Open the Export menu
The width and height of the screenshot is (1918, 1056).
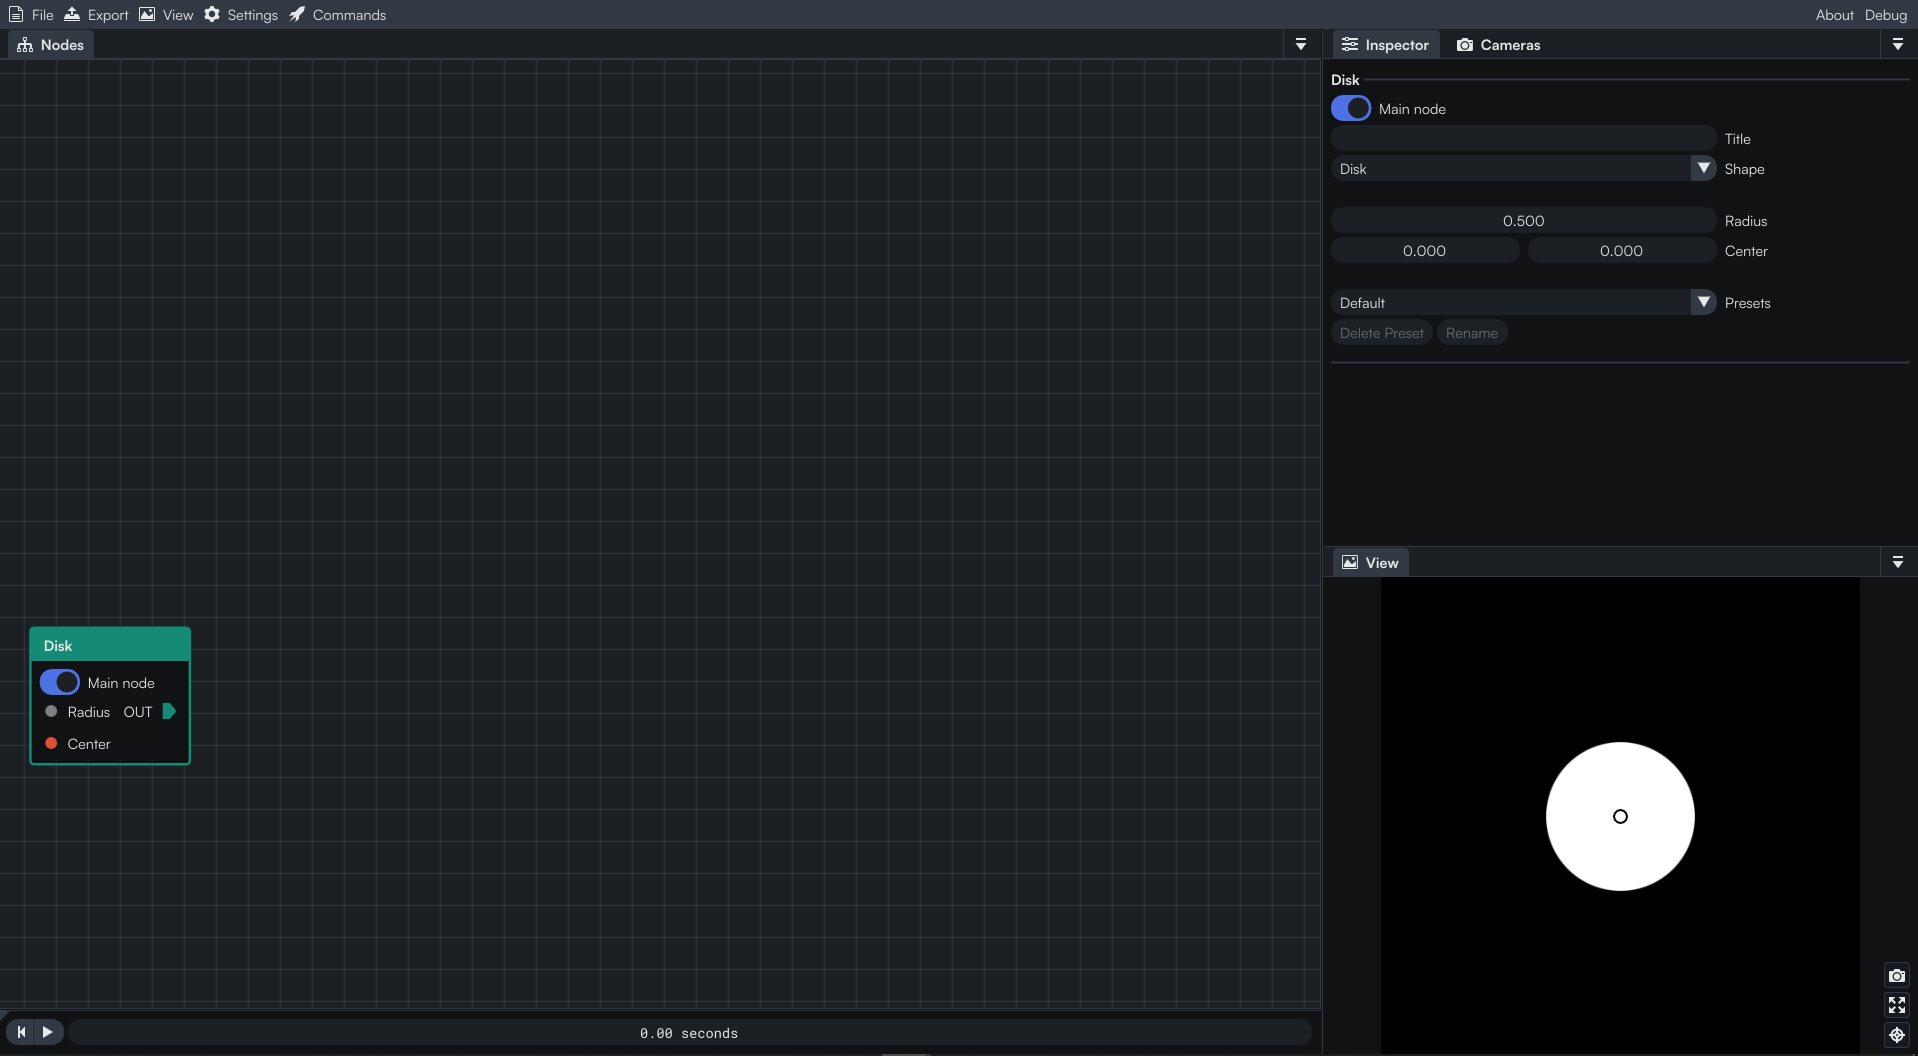96,15
